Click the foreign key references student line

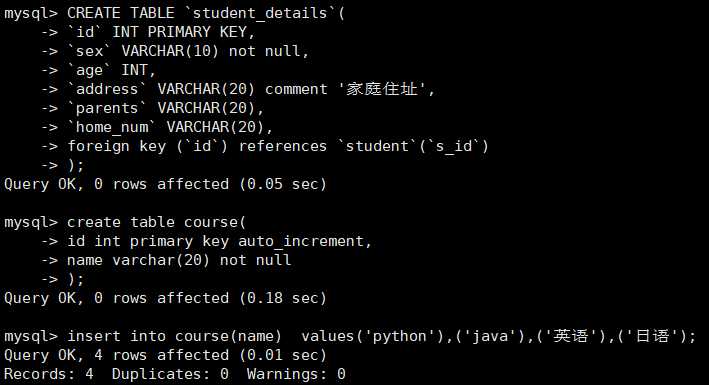278,146
